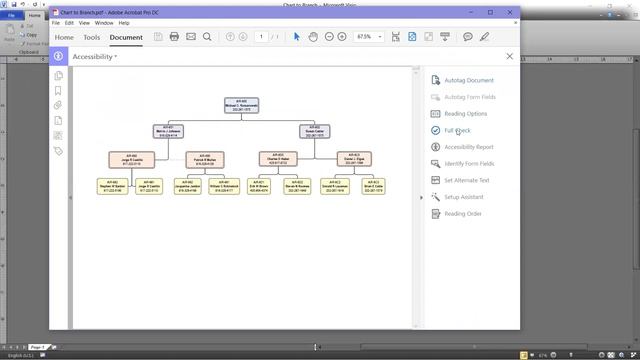The image size is (640, 360).
Task: Click the Save icon in Visio quick access
Action: coord(14,4)
